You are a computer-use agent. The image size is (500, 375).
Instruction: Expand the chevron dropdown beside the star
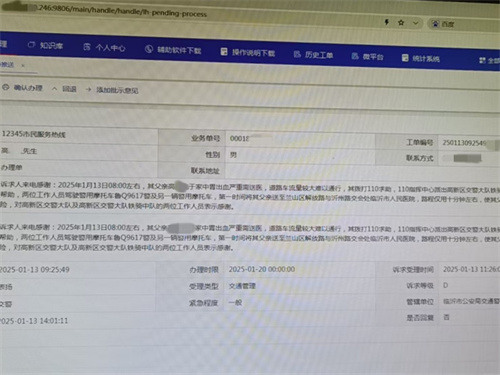[415, 23]
